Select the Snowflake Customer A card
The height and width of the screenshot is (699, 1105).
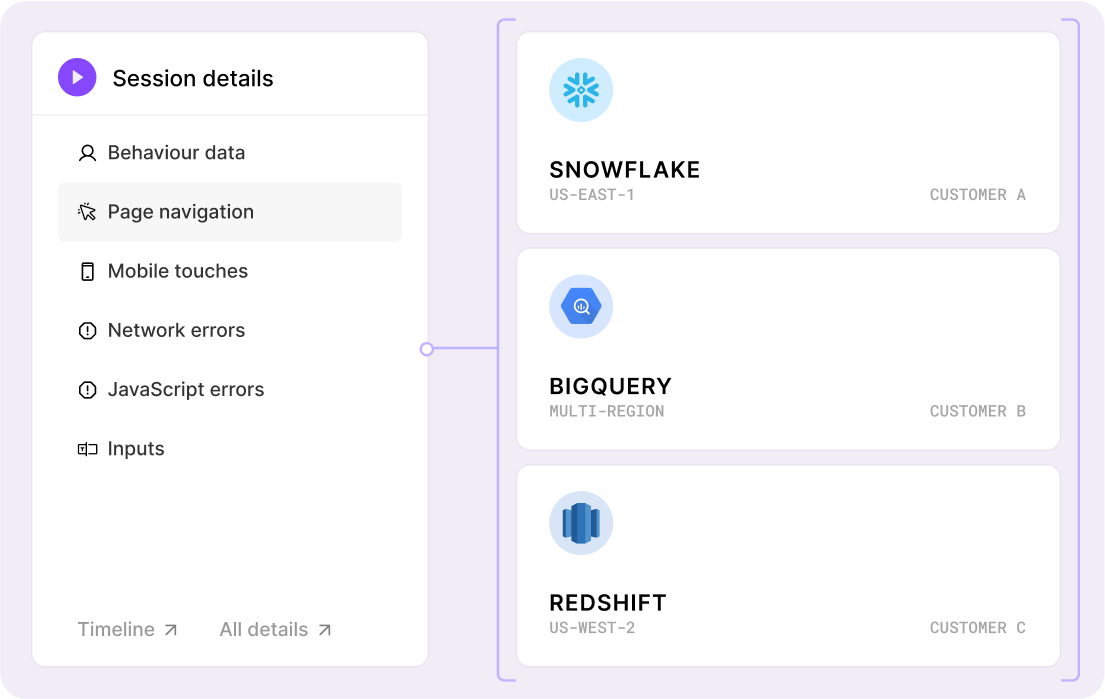[x=788, y=133]
